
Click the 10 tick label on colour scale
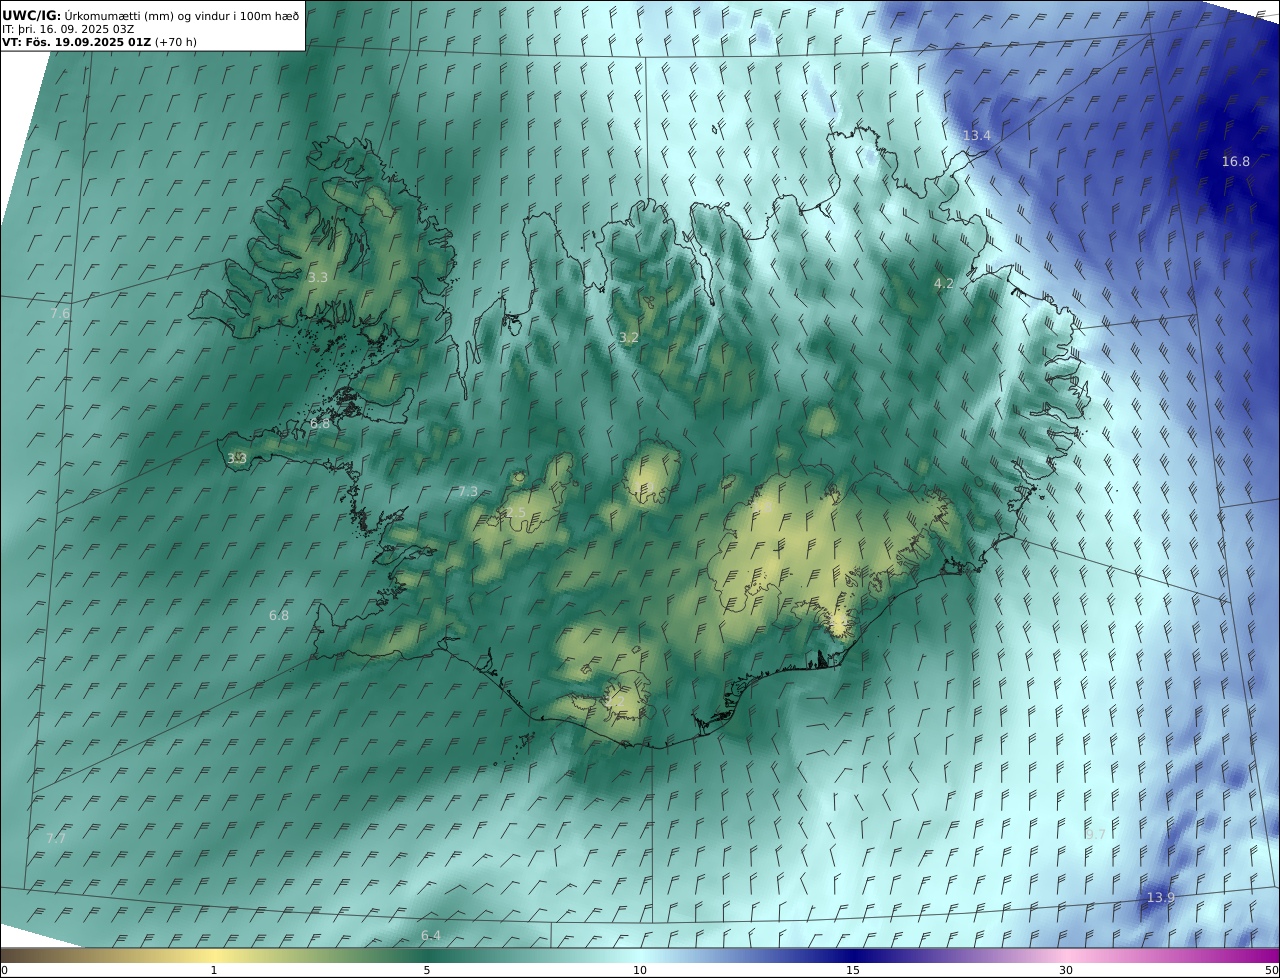640,970
